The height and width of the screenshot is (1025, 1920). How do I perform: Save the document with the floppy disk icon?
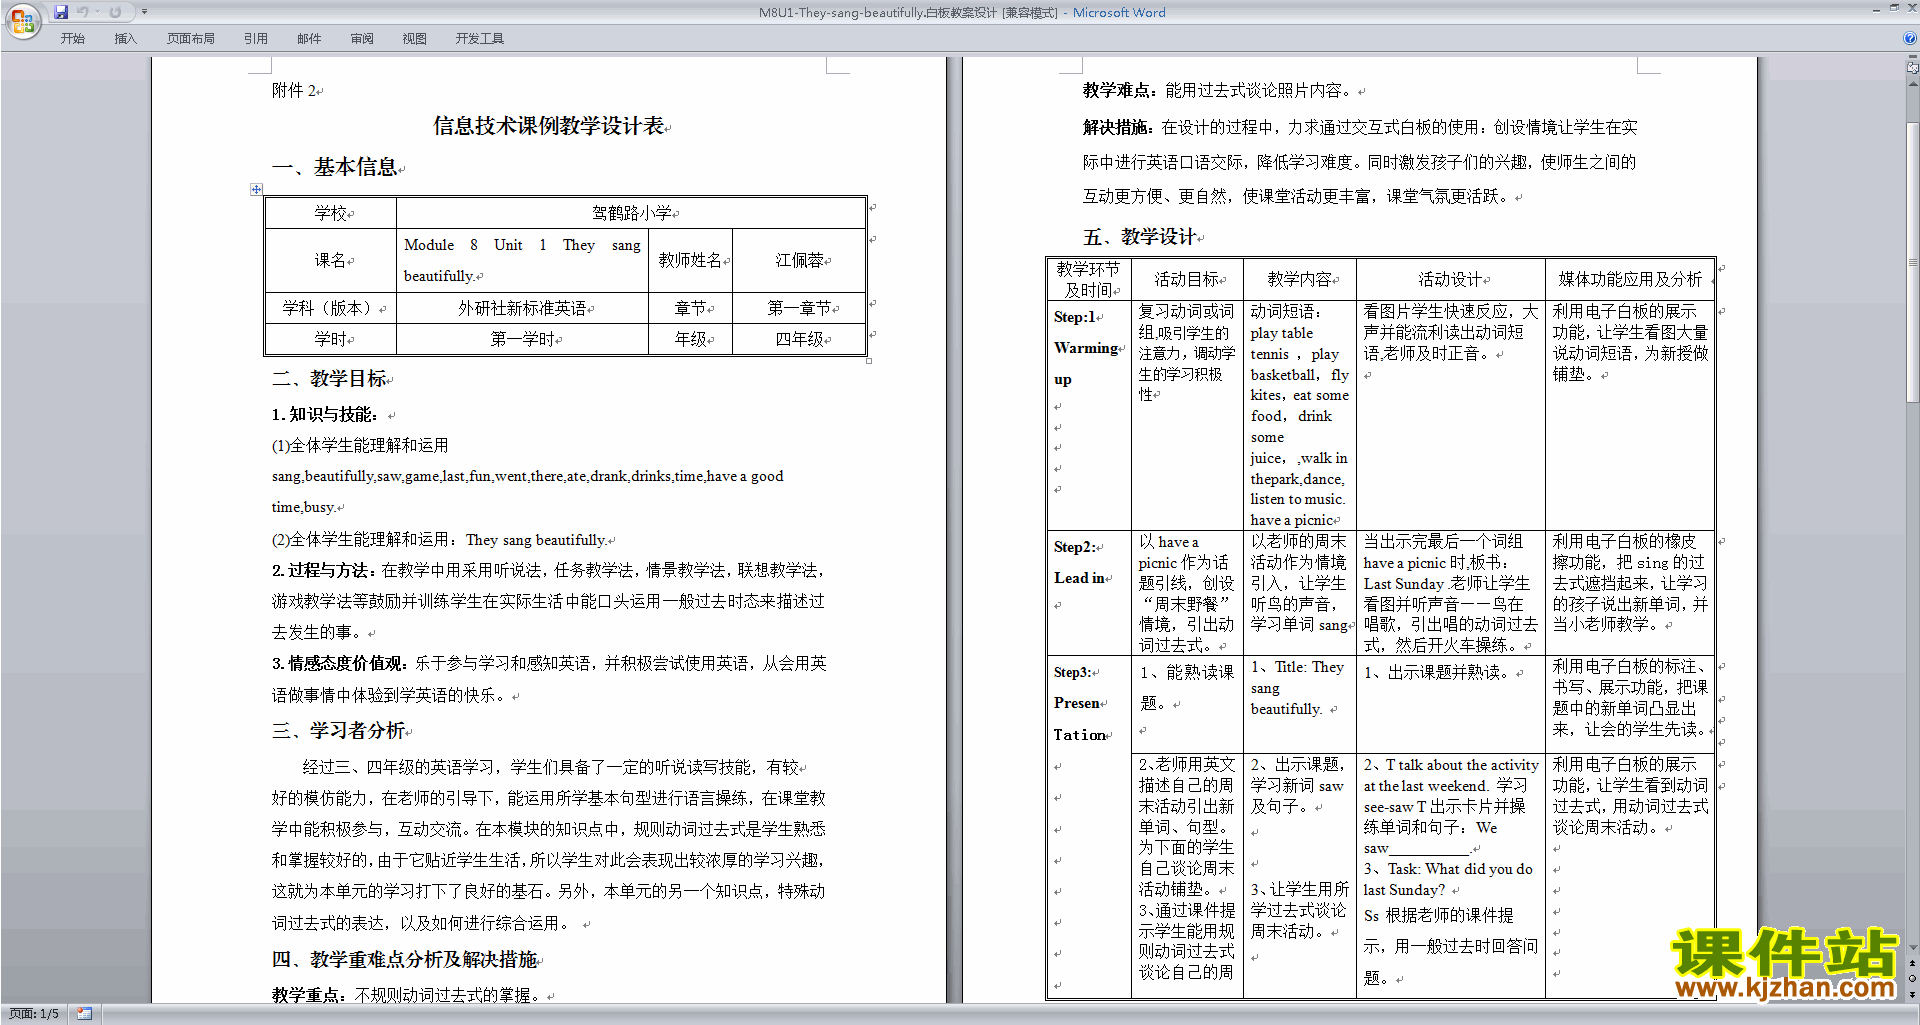61,12
